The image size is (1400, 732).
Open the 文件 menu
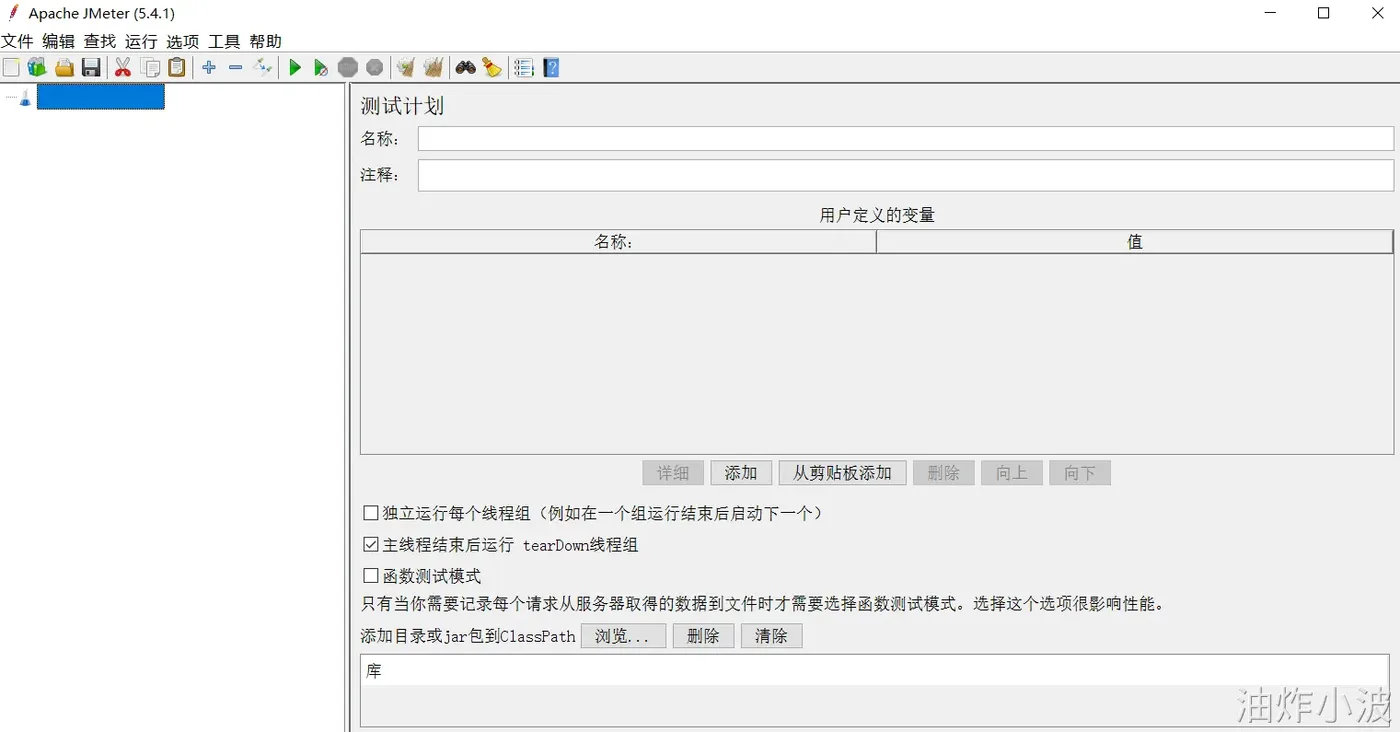click(x=17, y=41)
